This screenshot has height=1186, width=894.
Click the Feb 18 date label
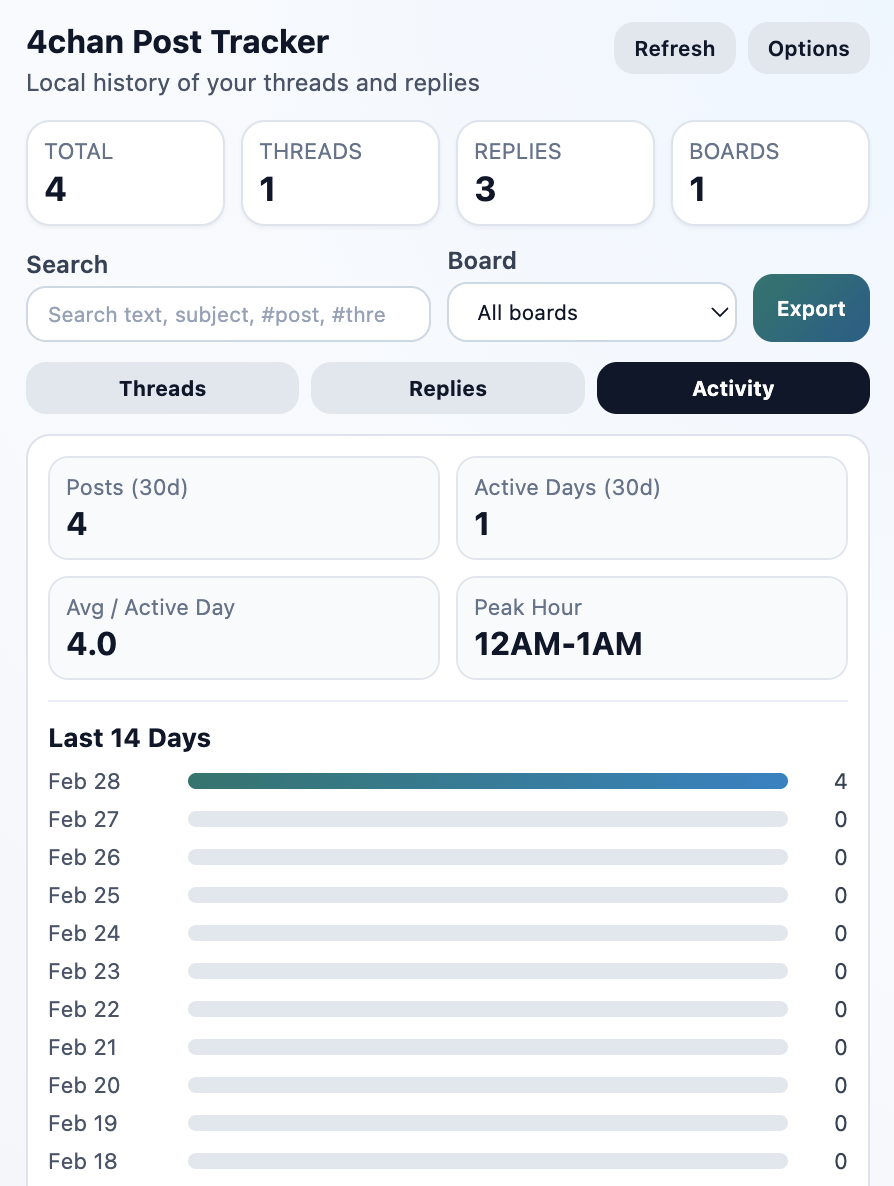pyautogui.click(x=83, y=1161)
